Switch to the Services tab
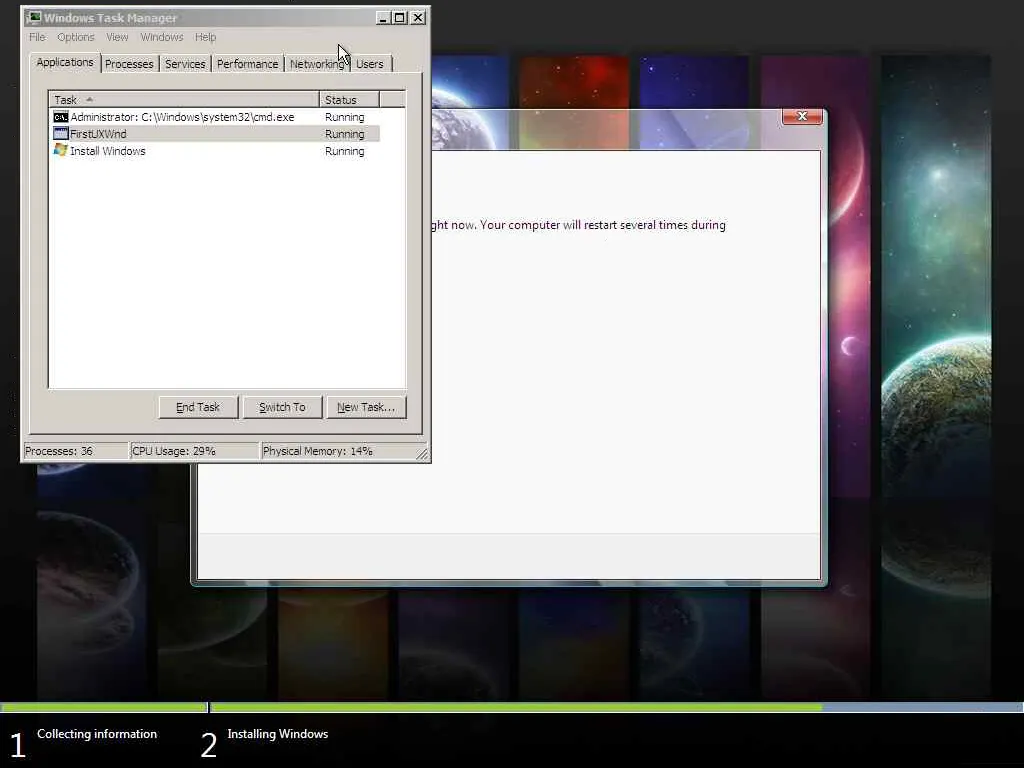The width and height of the screenshot is (1024, 768). coord(185,64)
